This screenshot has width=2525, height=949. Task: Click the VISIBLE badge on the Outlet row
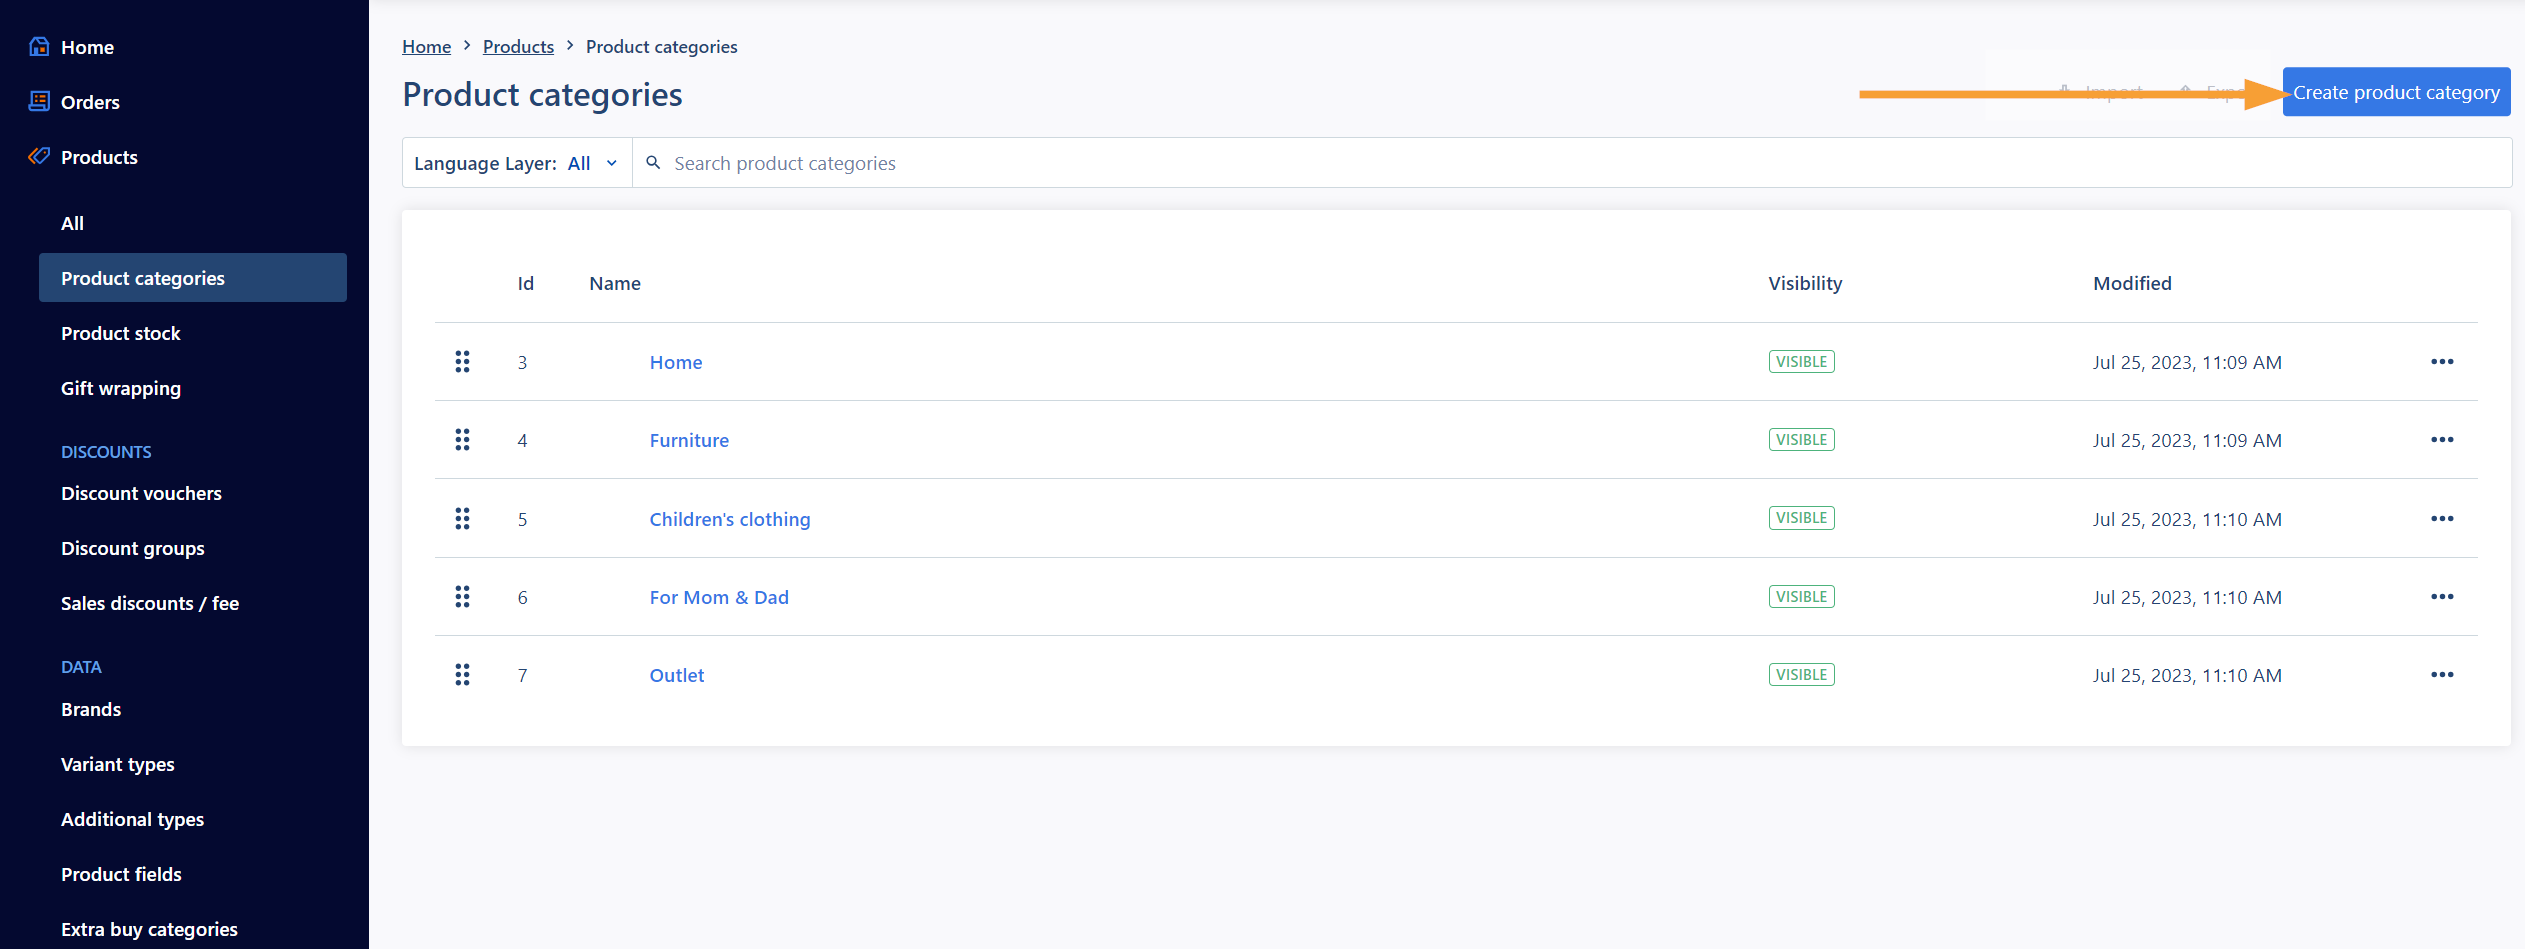point(1801,674)
